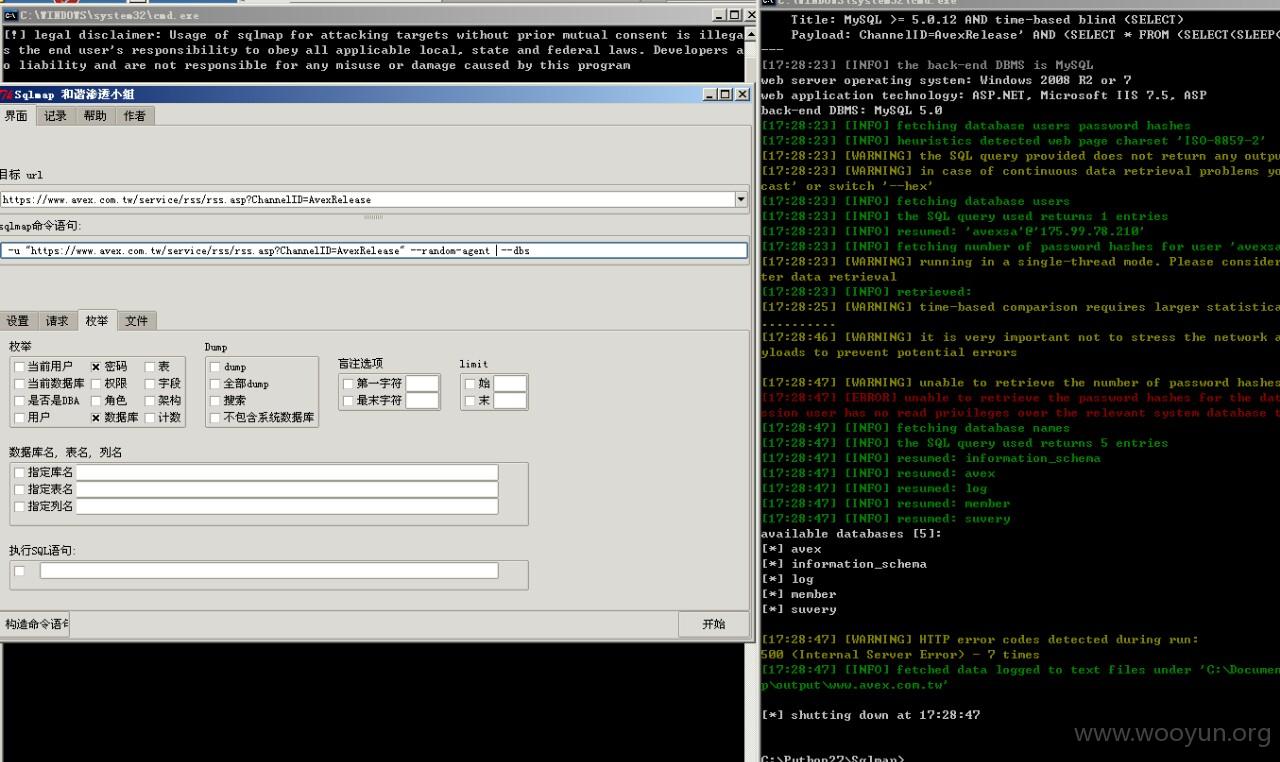This screenshot has width=1280, height=762.
Task: Enable the 角色 checkbox
Action: click(96, 401)
